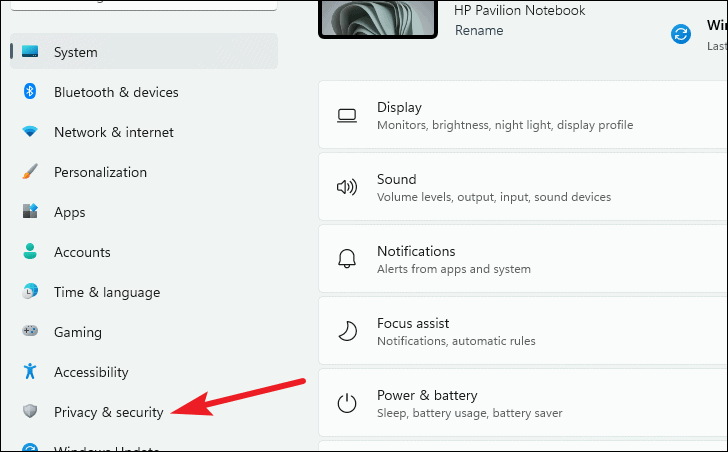Select Gaming from the sidebar
The height and width of the screenshot is (452, 728).
[x=144, y=331]
